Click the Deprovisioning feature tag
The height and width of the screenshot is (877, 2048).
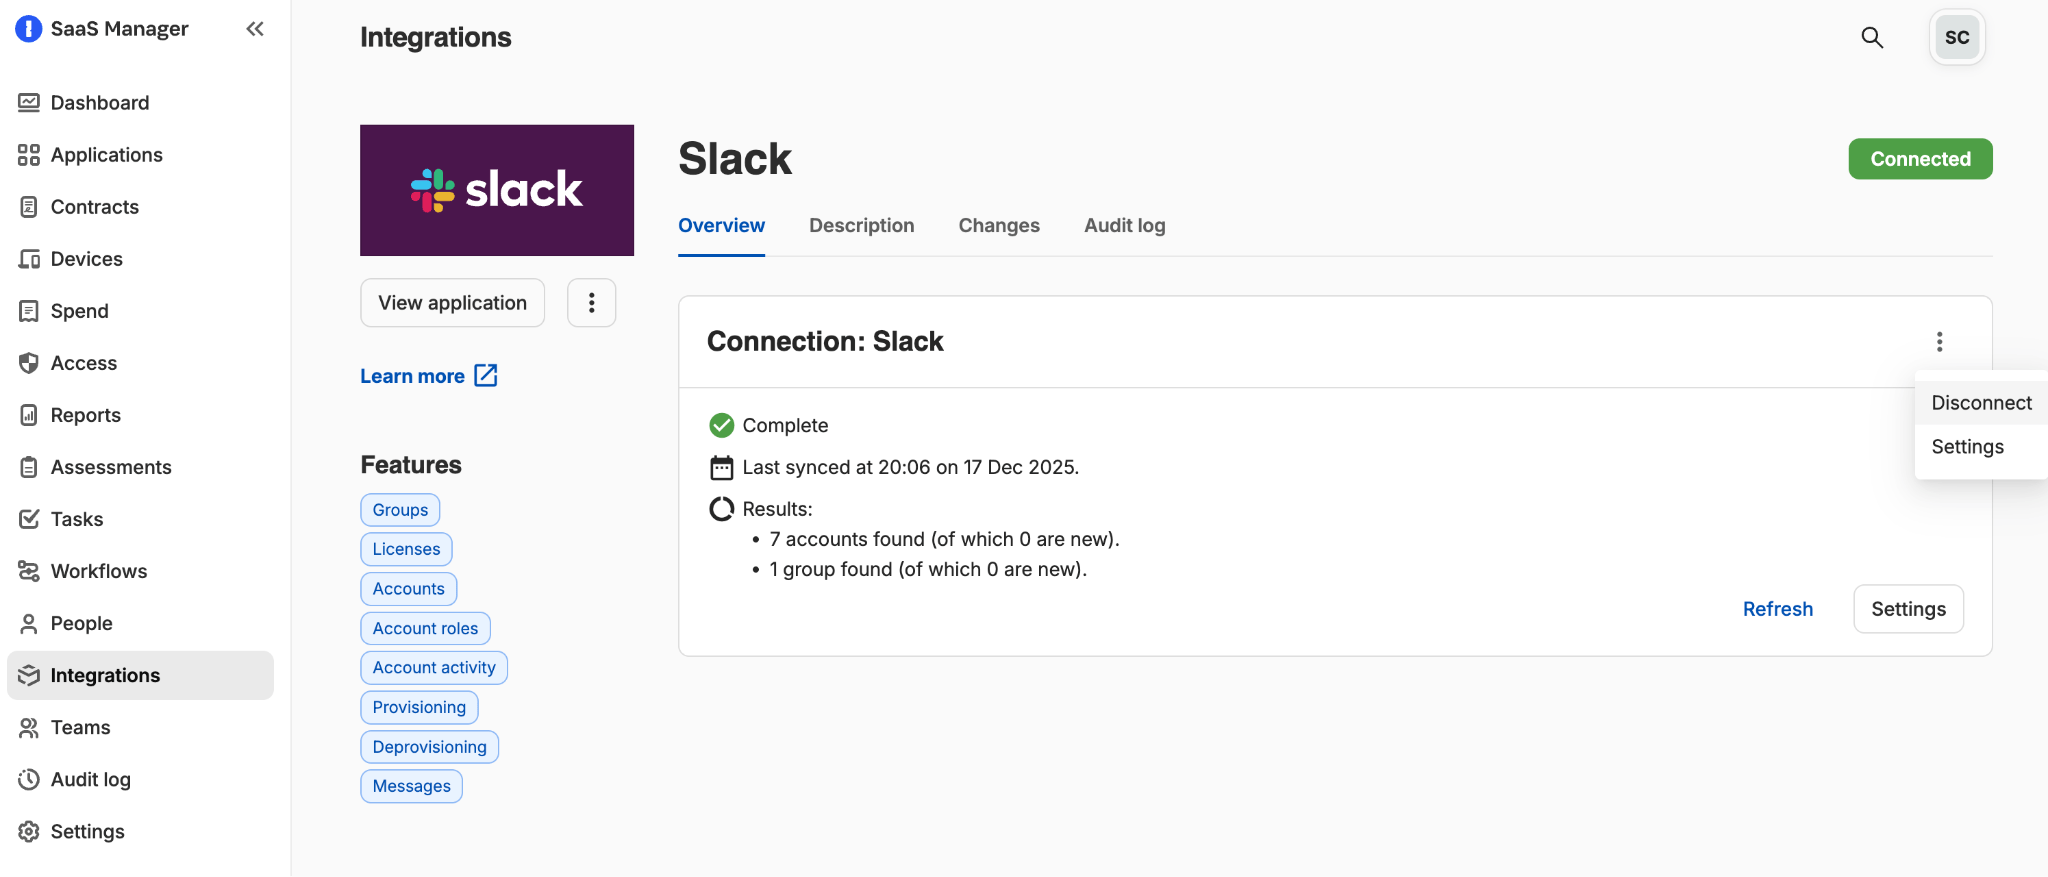[429, 747]
